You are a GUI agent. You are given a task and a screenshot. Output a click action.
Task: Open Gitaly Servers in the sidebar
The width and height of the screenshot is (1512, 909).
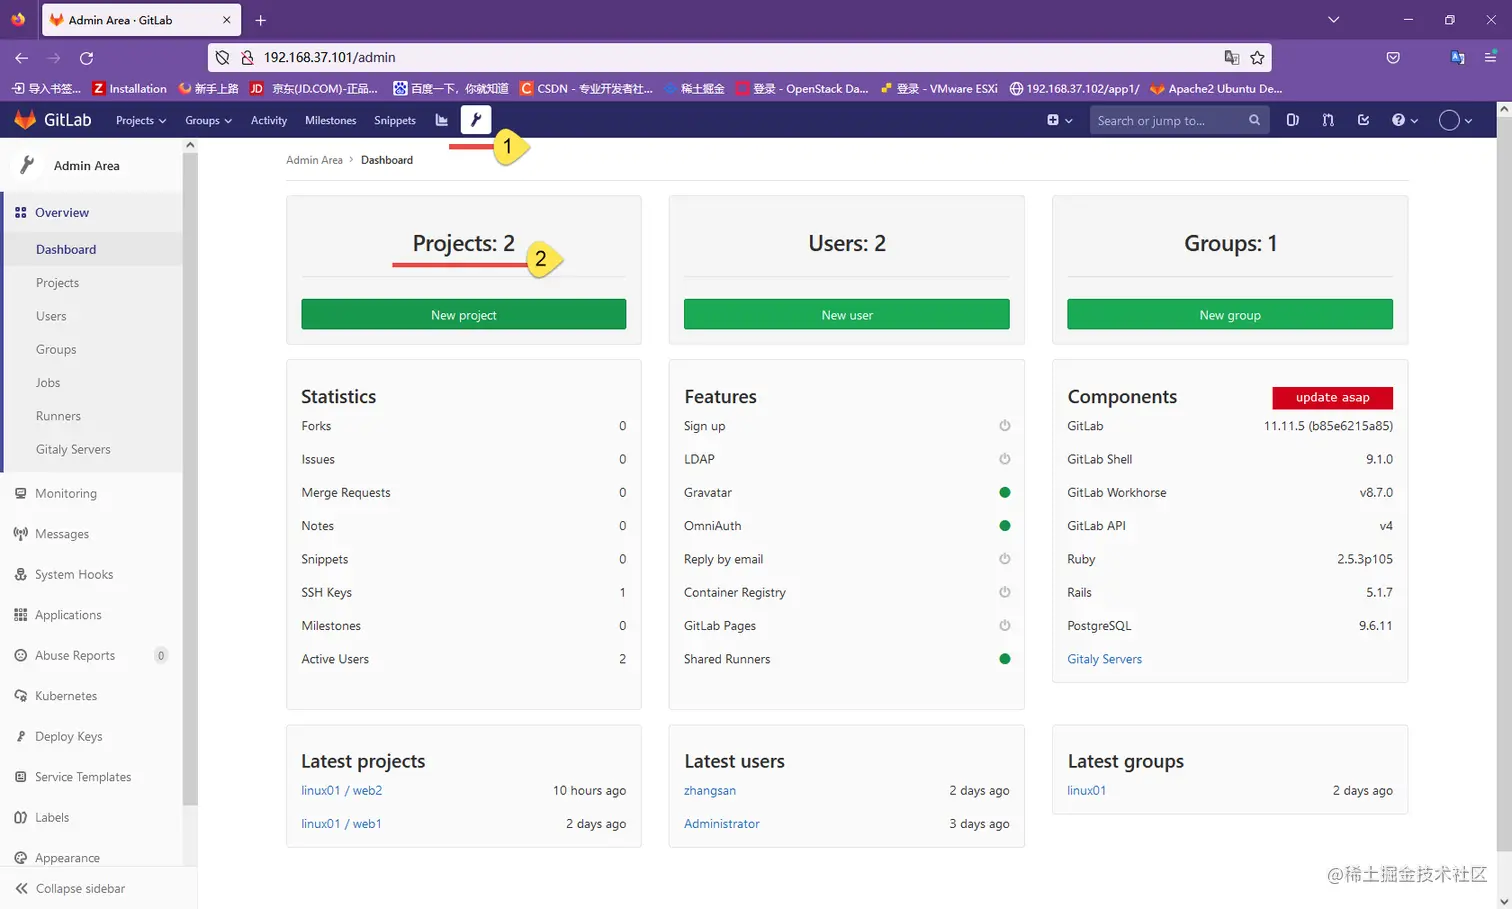tap(73, 449)
